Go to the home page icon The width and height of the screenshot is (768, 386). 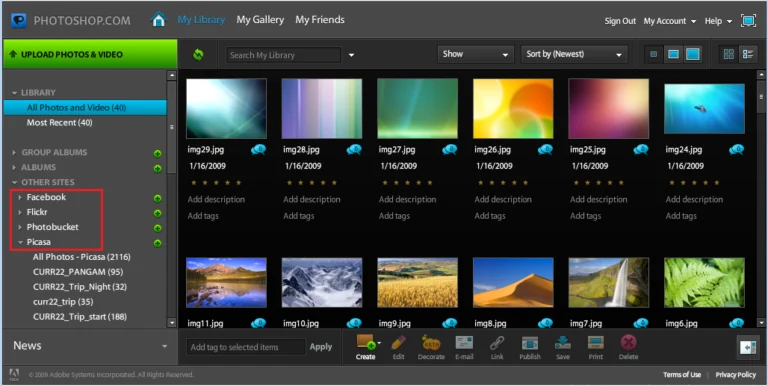(159, 20)
